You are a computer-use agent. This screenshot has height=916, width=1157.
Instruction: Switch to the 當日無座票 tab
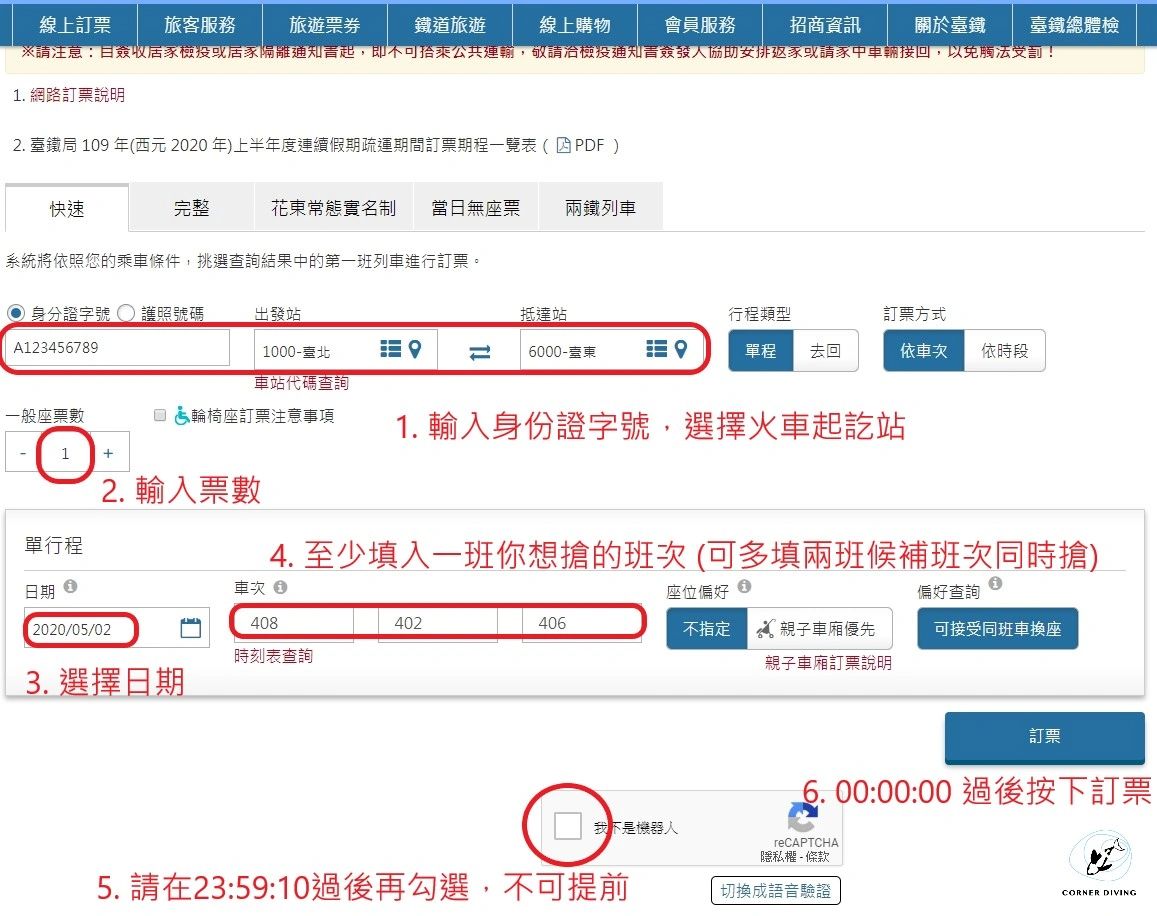[x=476, y=208]
